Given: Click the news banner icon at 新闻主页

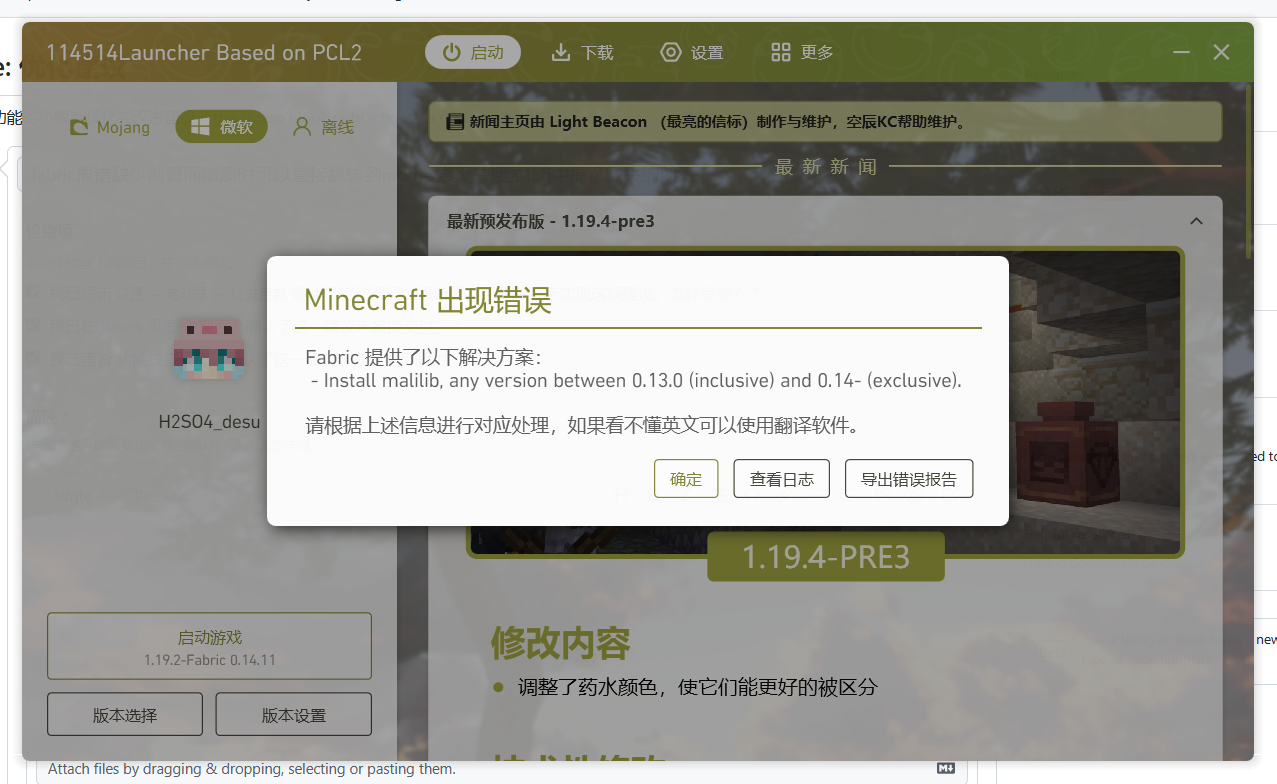Looking at the screenshot, I should point(455,122).
